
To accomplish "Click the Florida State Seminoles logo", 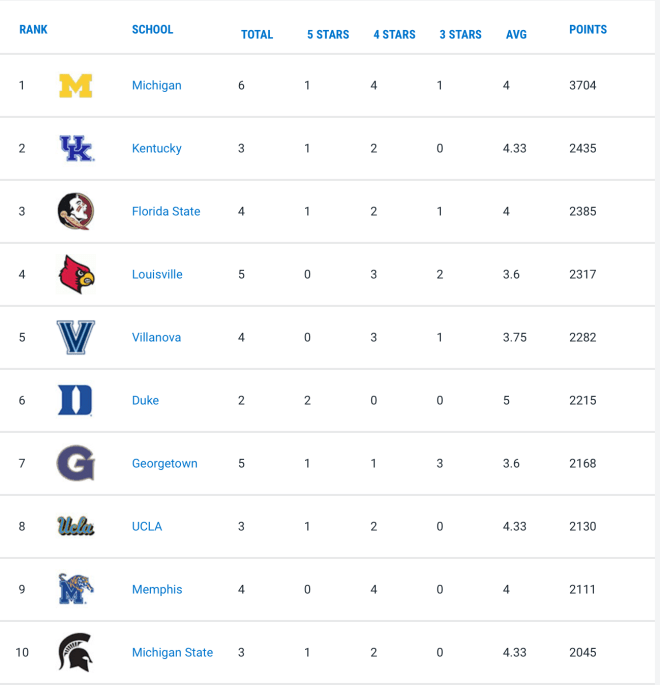I will [x=76, y=211].
